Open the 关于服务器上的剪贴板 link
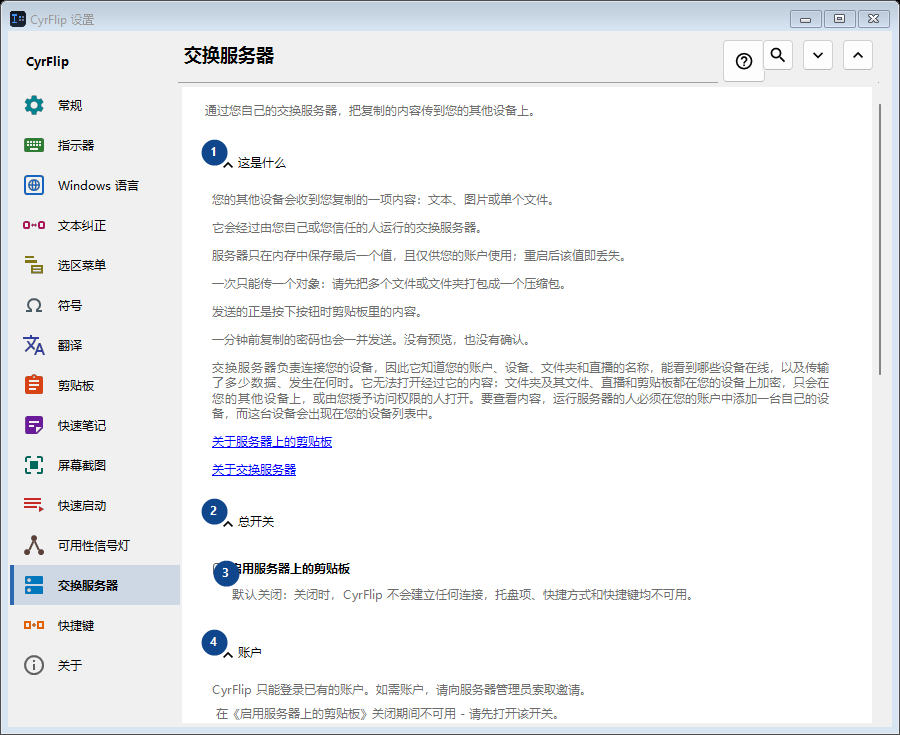The height and width of the screenshot is (735, 900). [x=272, y=442]
